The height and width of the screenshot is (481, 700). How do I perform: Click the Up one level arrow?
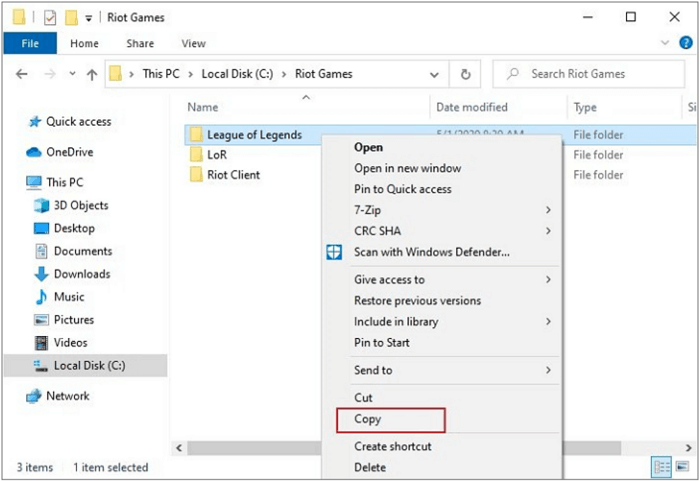pos(92,74)
